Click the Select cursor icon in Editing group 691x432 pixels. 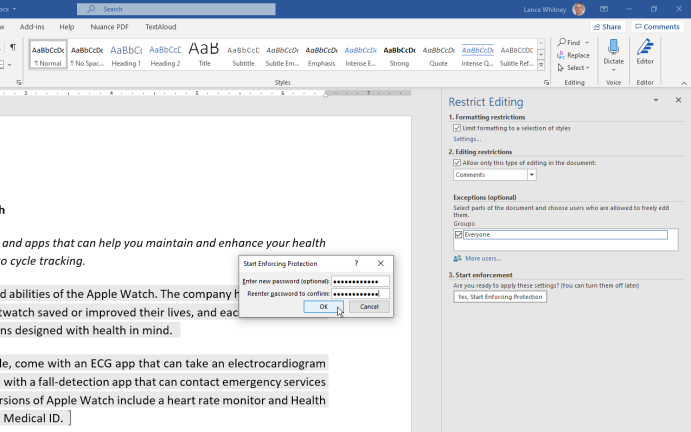561,67
